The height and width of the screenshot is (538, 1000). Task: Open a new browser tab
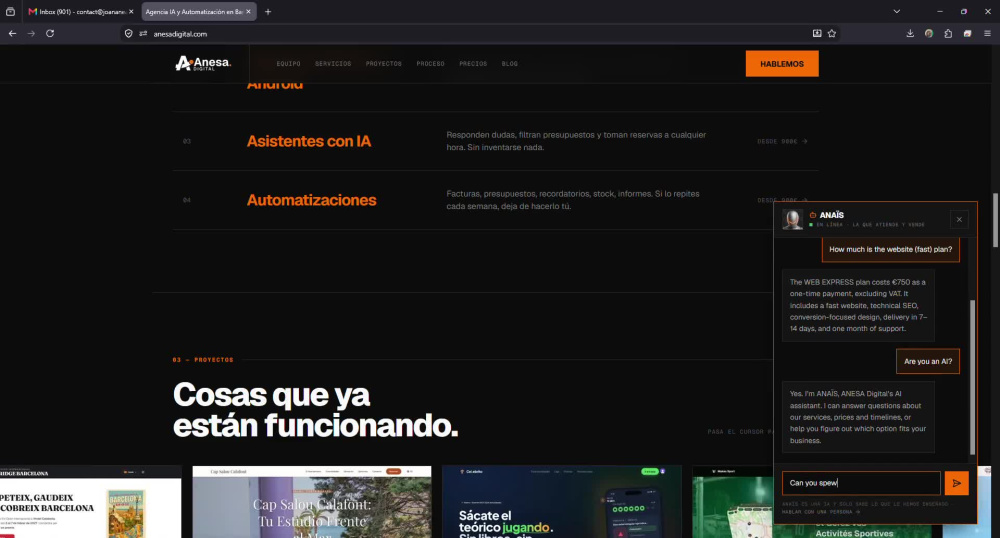pos(268,11)
